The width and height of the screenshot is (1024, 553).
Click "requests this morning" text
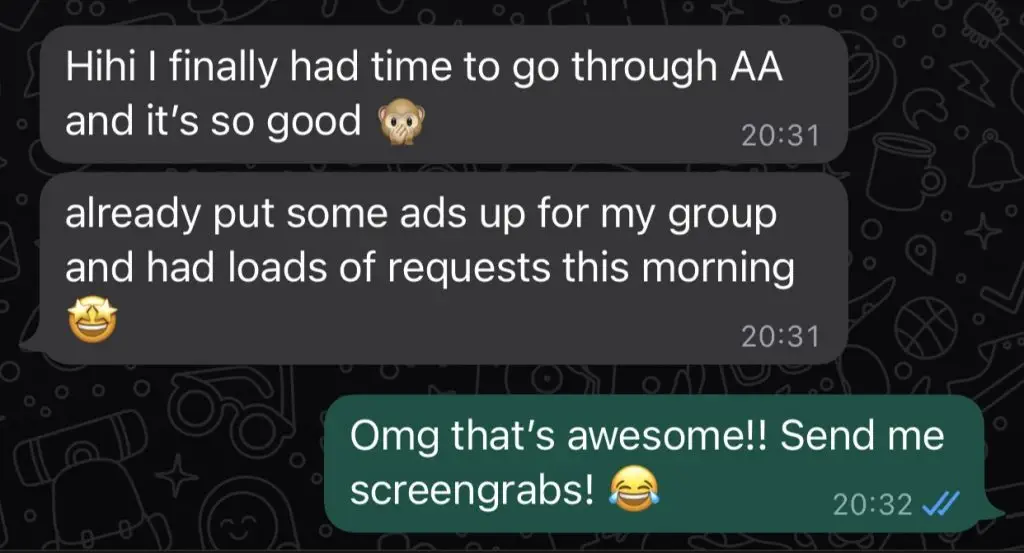(x=590, y=269)
